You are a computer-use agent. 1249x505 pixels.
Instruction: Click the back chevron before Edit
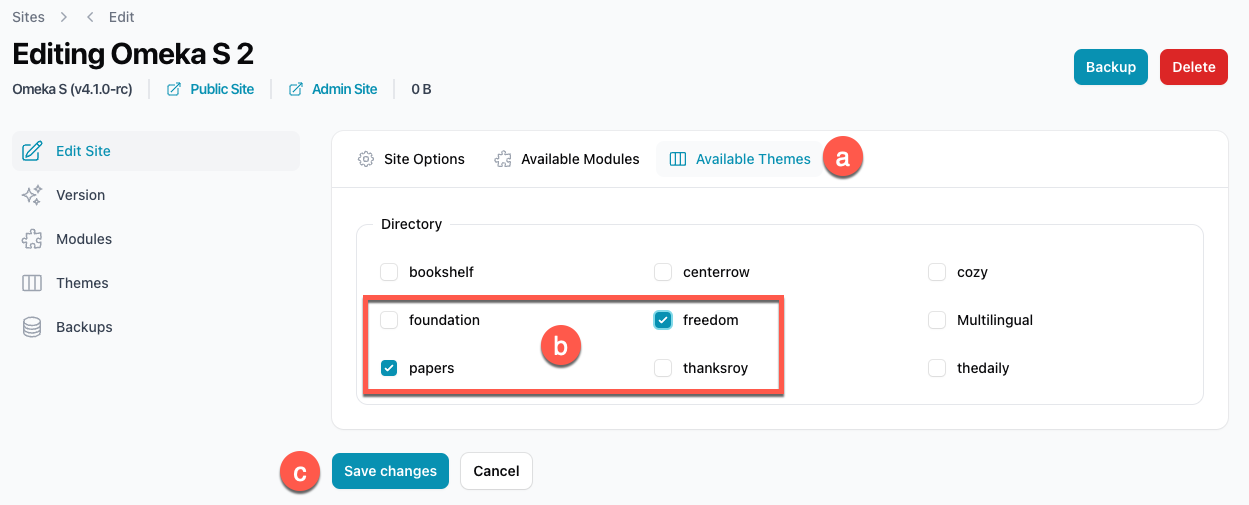tap(90, 17)
